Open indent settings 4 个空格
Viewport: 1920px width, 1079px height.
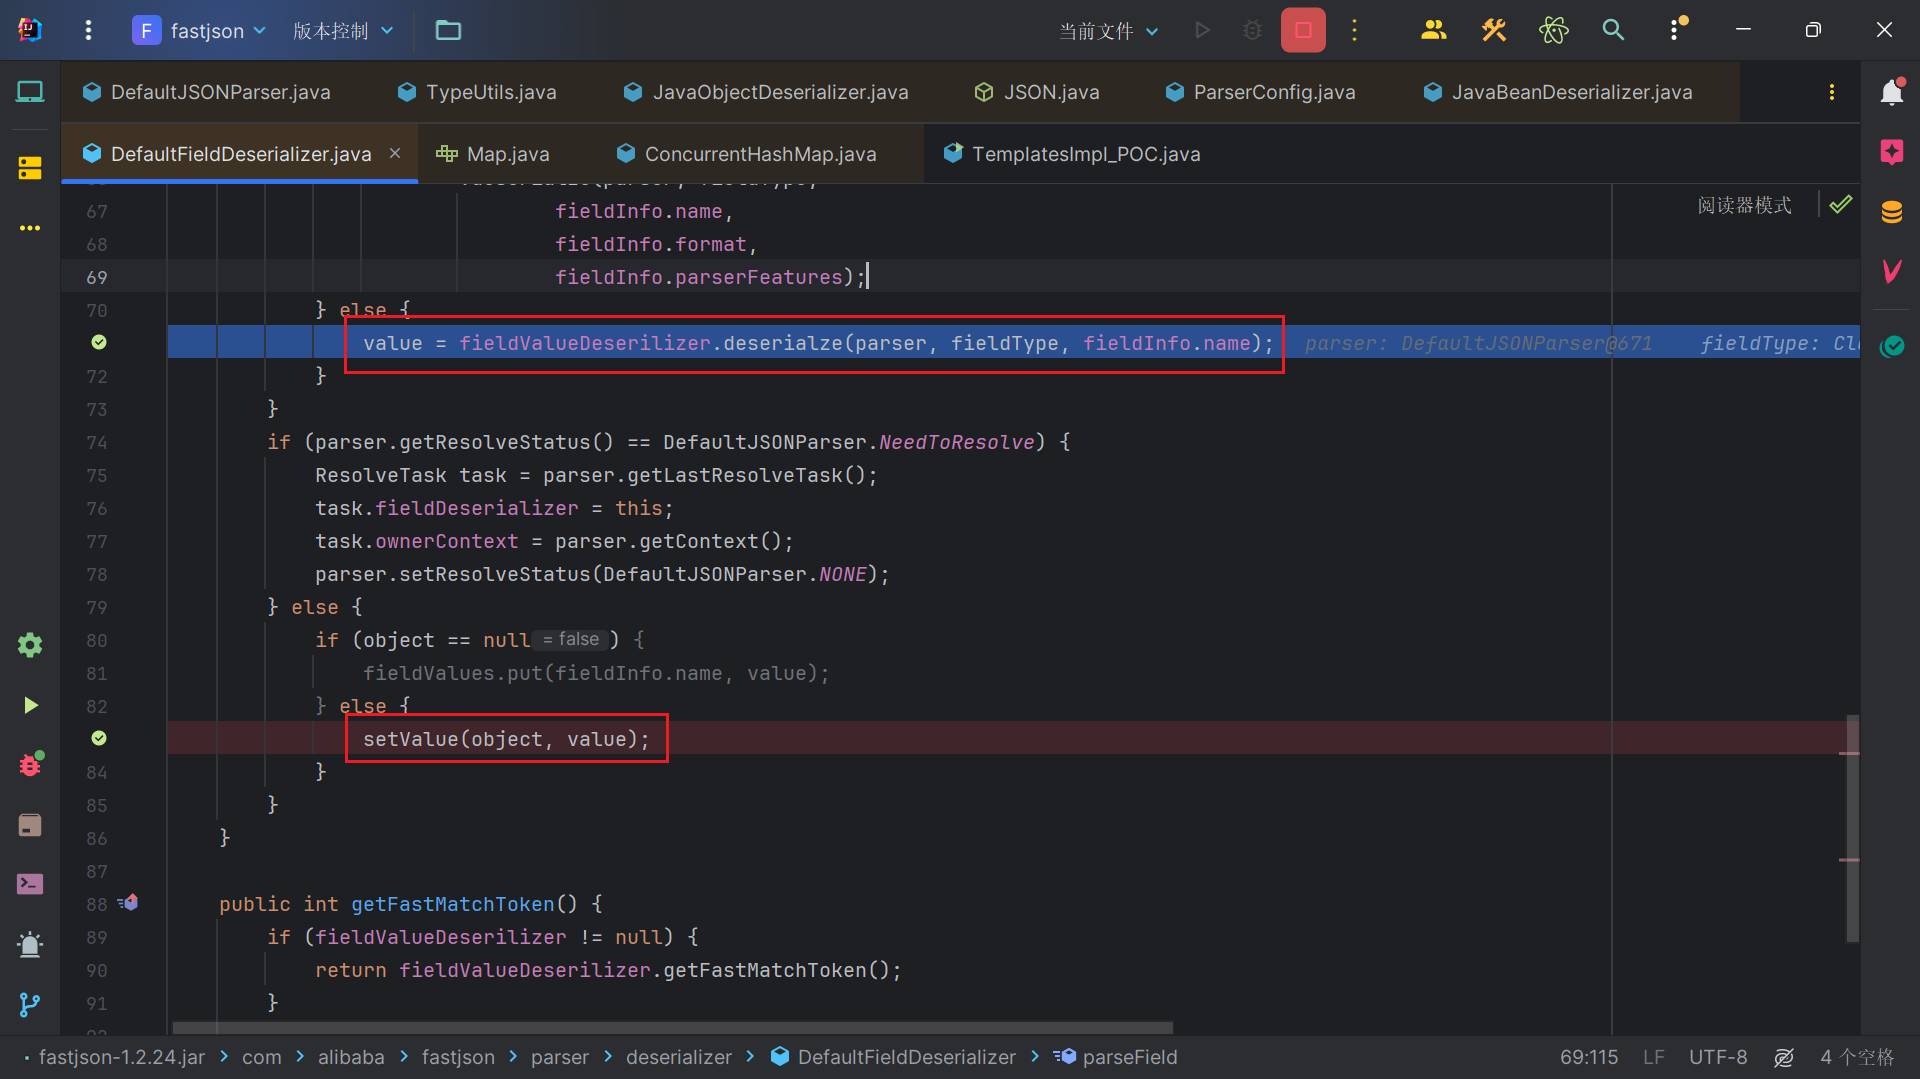click(1857, 1057)
